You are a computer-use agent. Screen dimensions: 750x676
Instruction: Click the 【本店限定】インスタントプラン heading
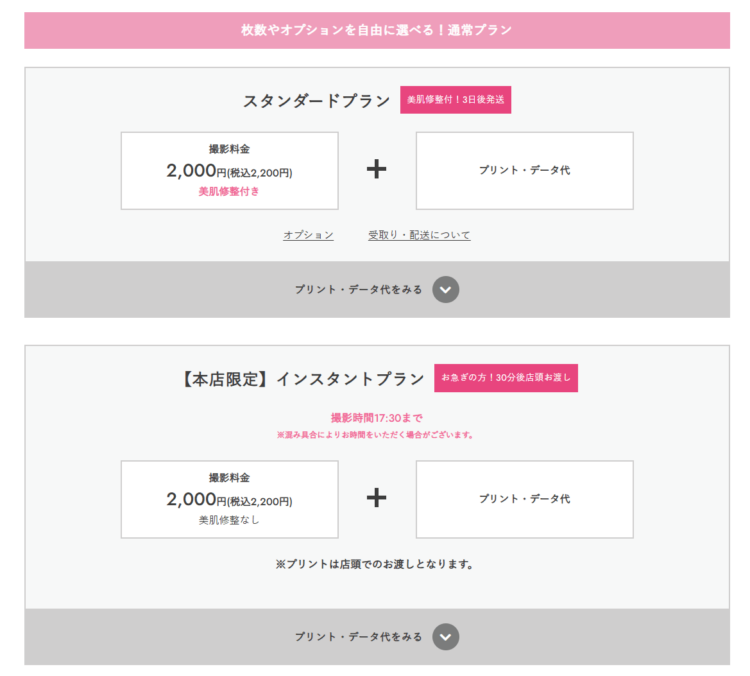pyautogui.click(x=302, y=379)
